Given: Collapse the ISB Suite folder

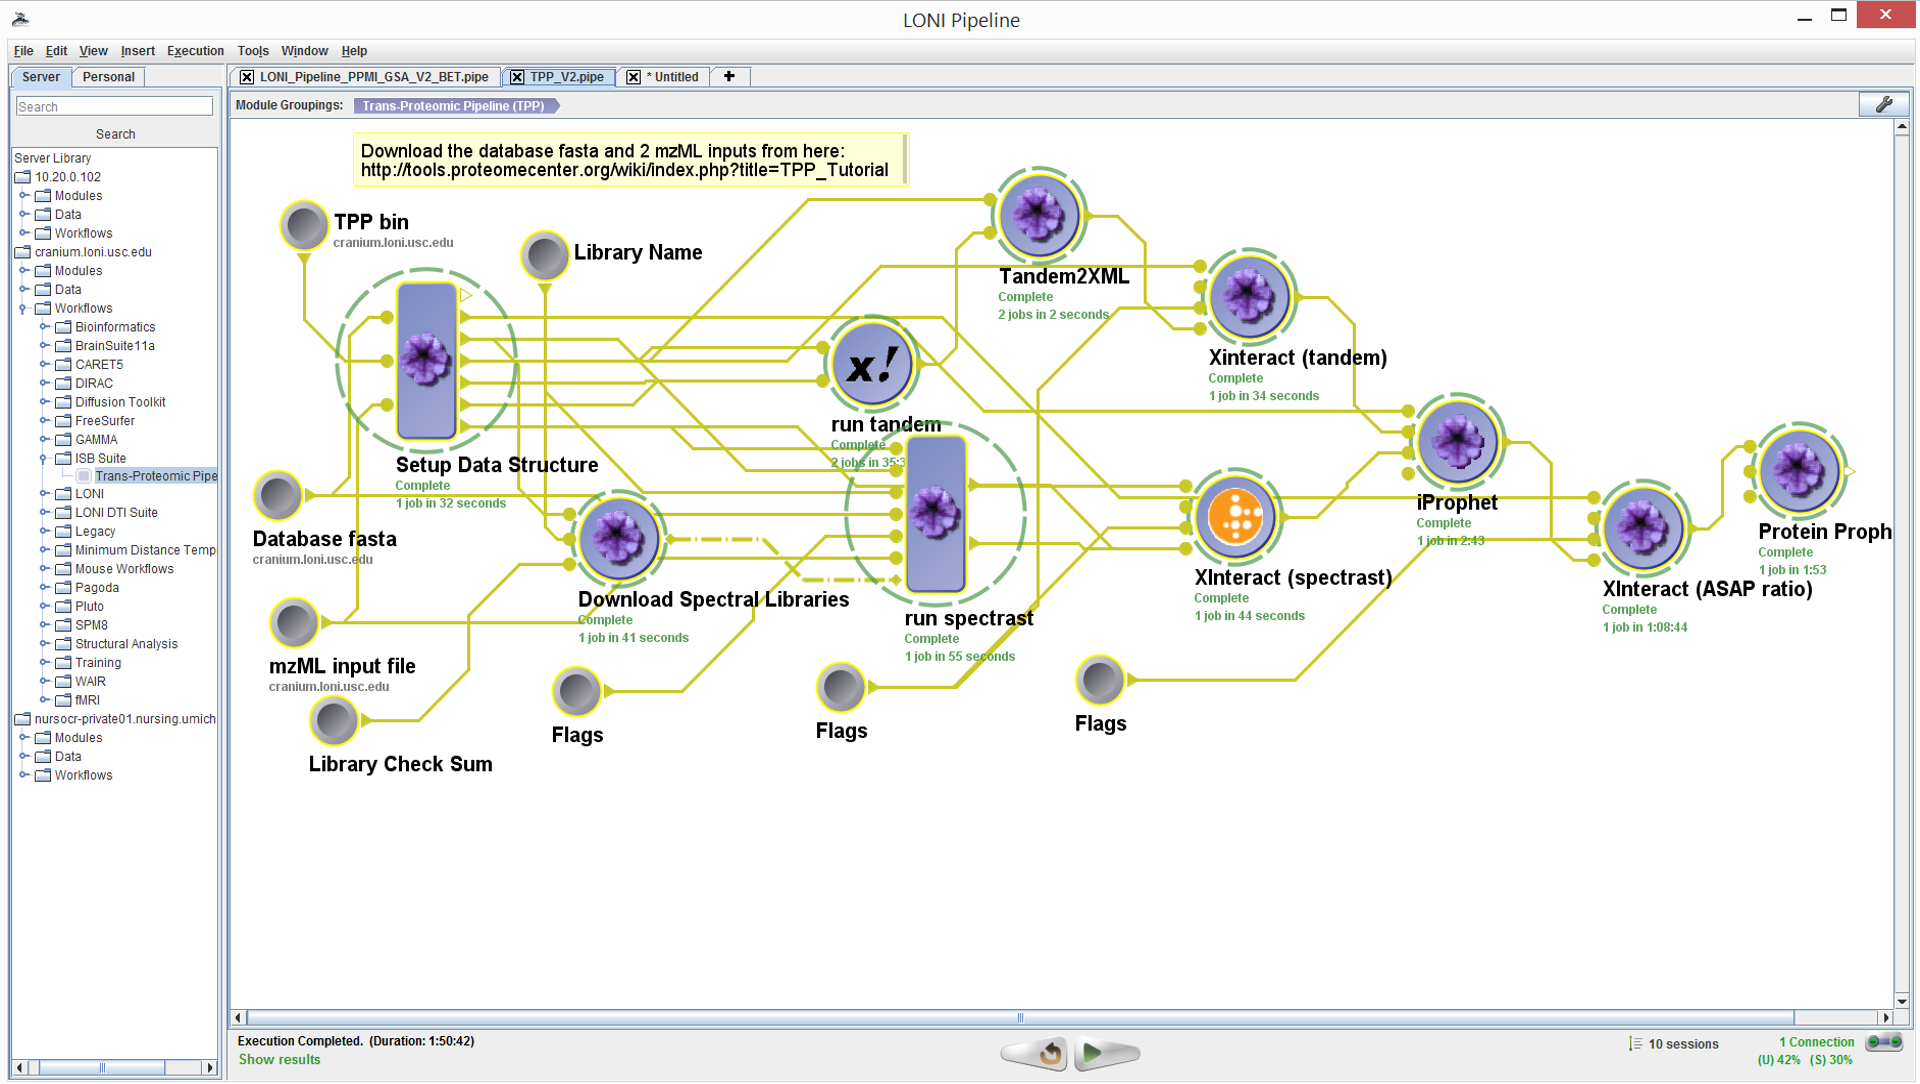Looking at the screenshot, I should point(44,459).
